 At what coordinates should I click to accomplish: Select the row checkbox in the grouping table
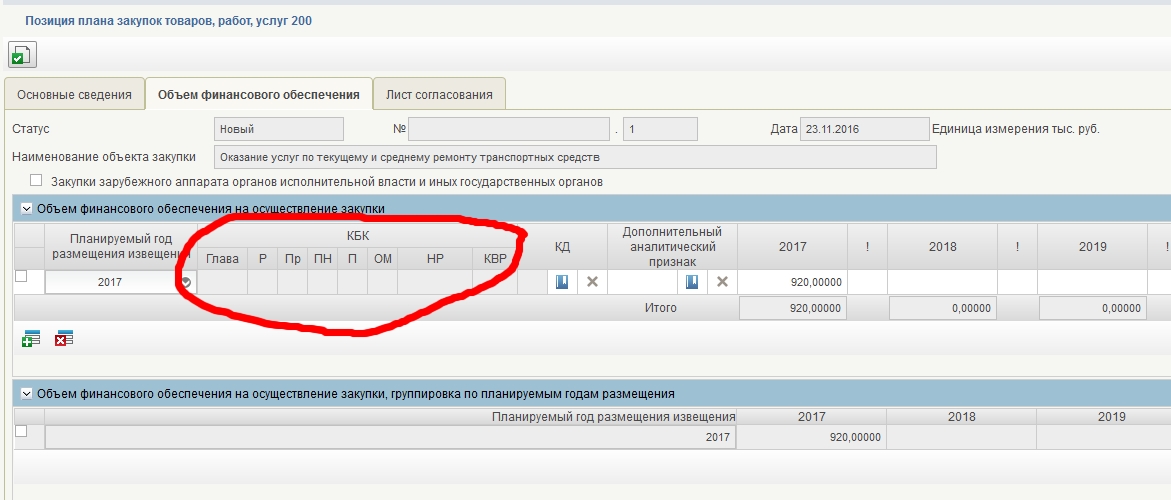pos(21,432)
